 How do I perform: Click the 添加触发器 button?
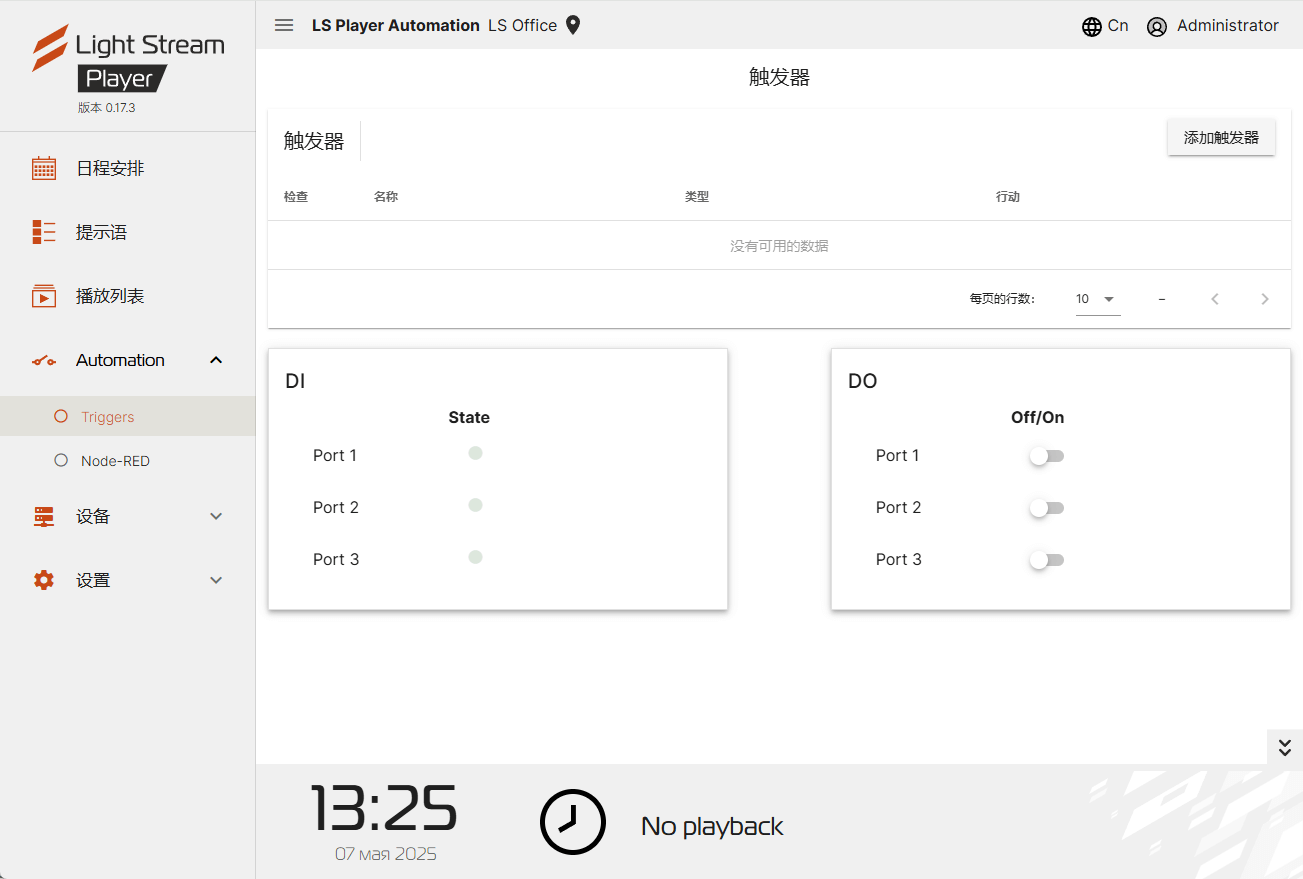tap(1221, 138)
